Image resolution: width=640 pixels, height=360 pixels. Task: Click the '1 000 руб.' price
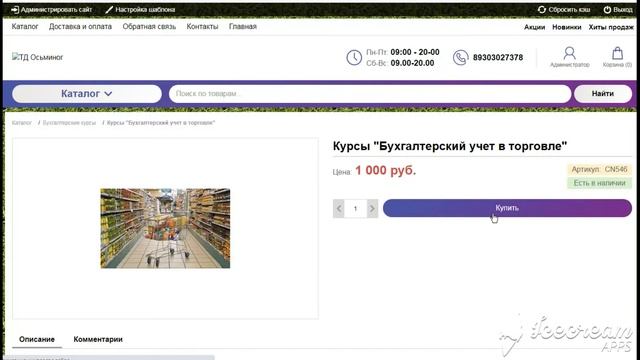385,171
